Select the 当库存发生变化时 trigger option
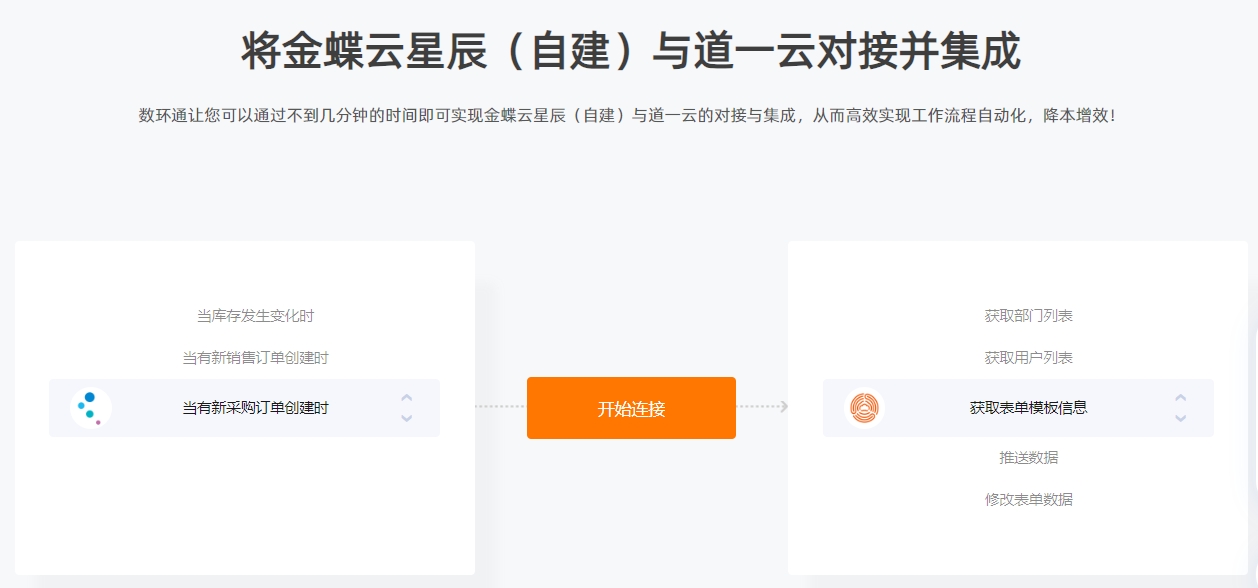 pos(255,316)
